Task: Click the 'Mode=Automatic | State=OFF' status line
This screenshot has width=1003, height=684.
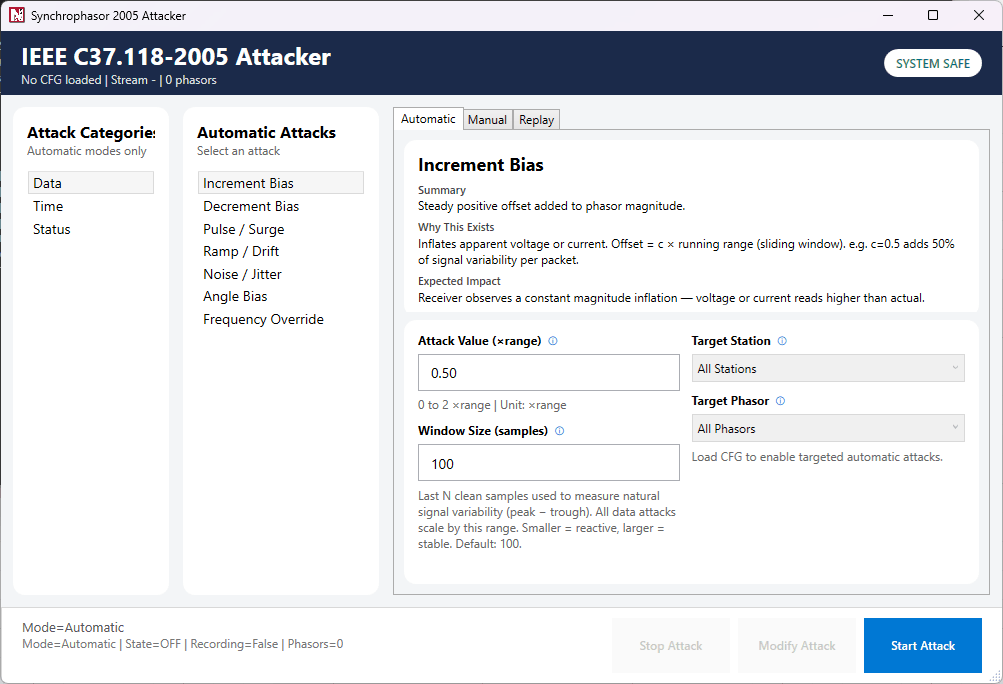Action: pyautogui.click(x=182, y=644)
